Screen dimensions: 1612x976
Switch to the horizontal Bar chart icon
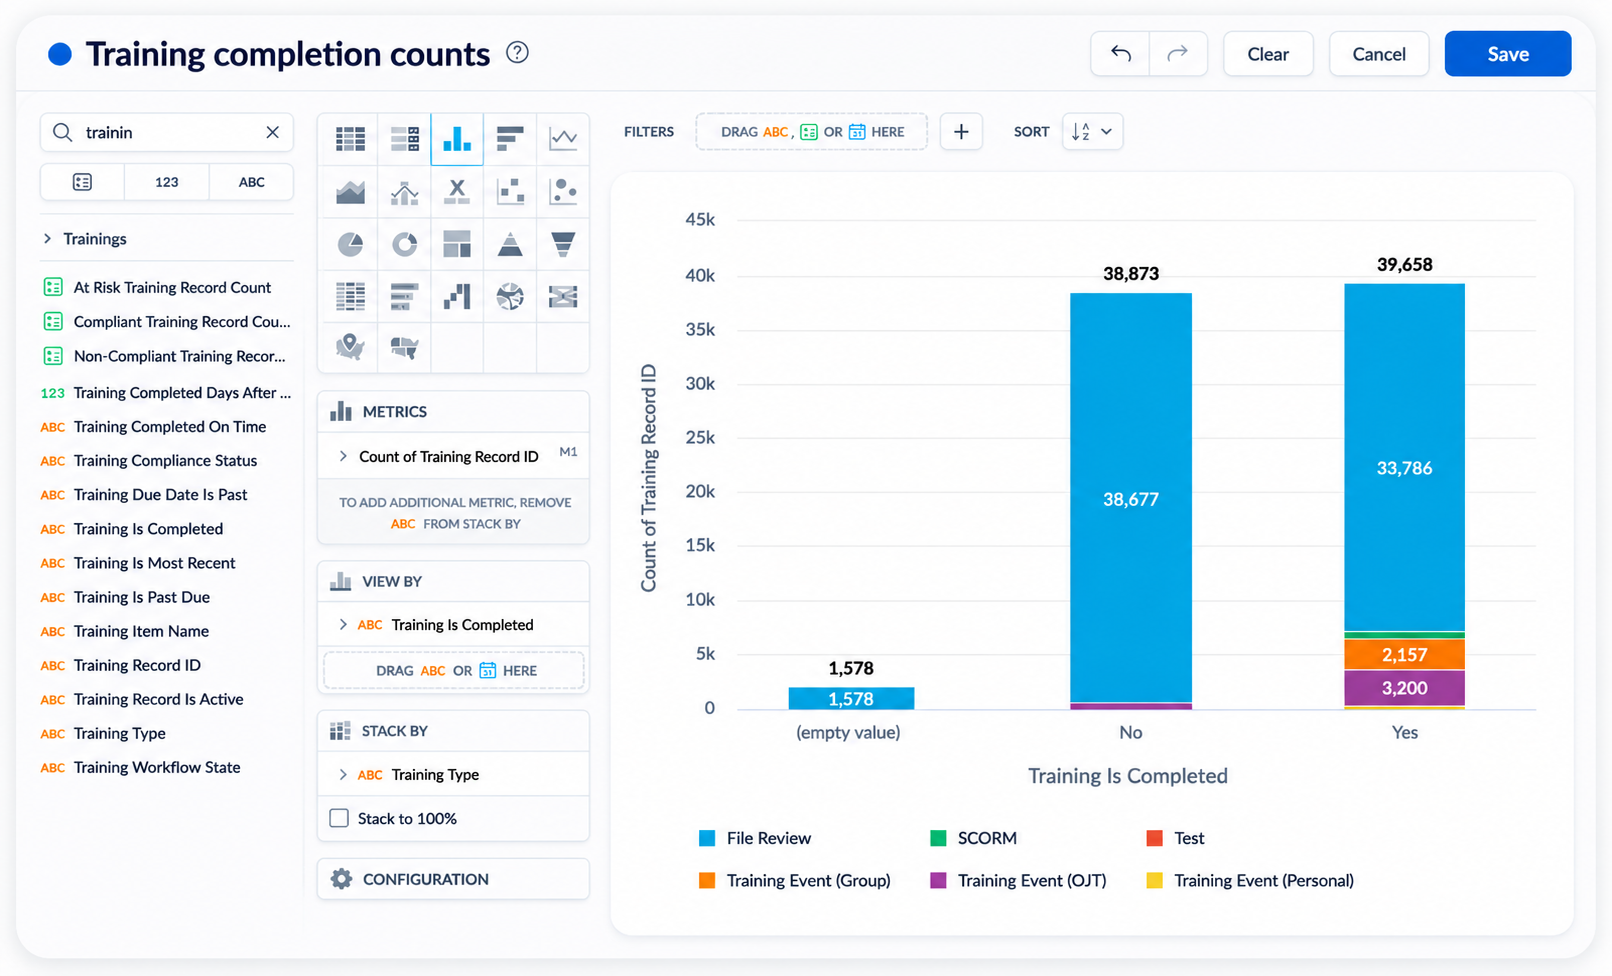pyautogui.click(x=510, y=139)
